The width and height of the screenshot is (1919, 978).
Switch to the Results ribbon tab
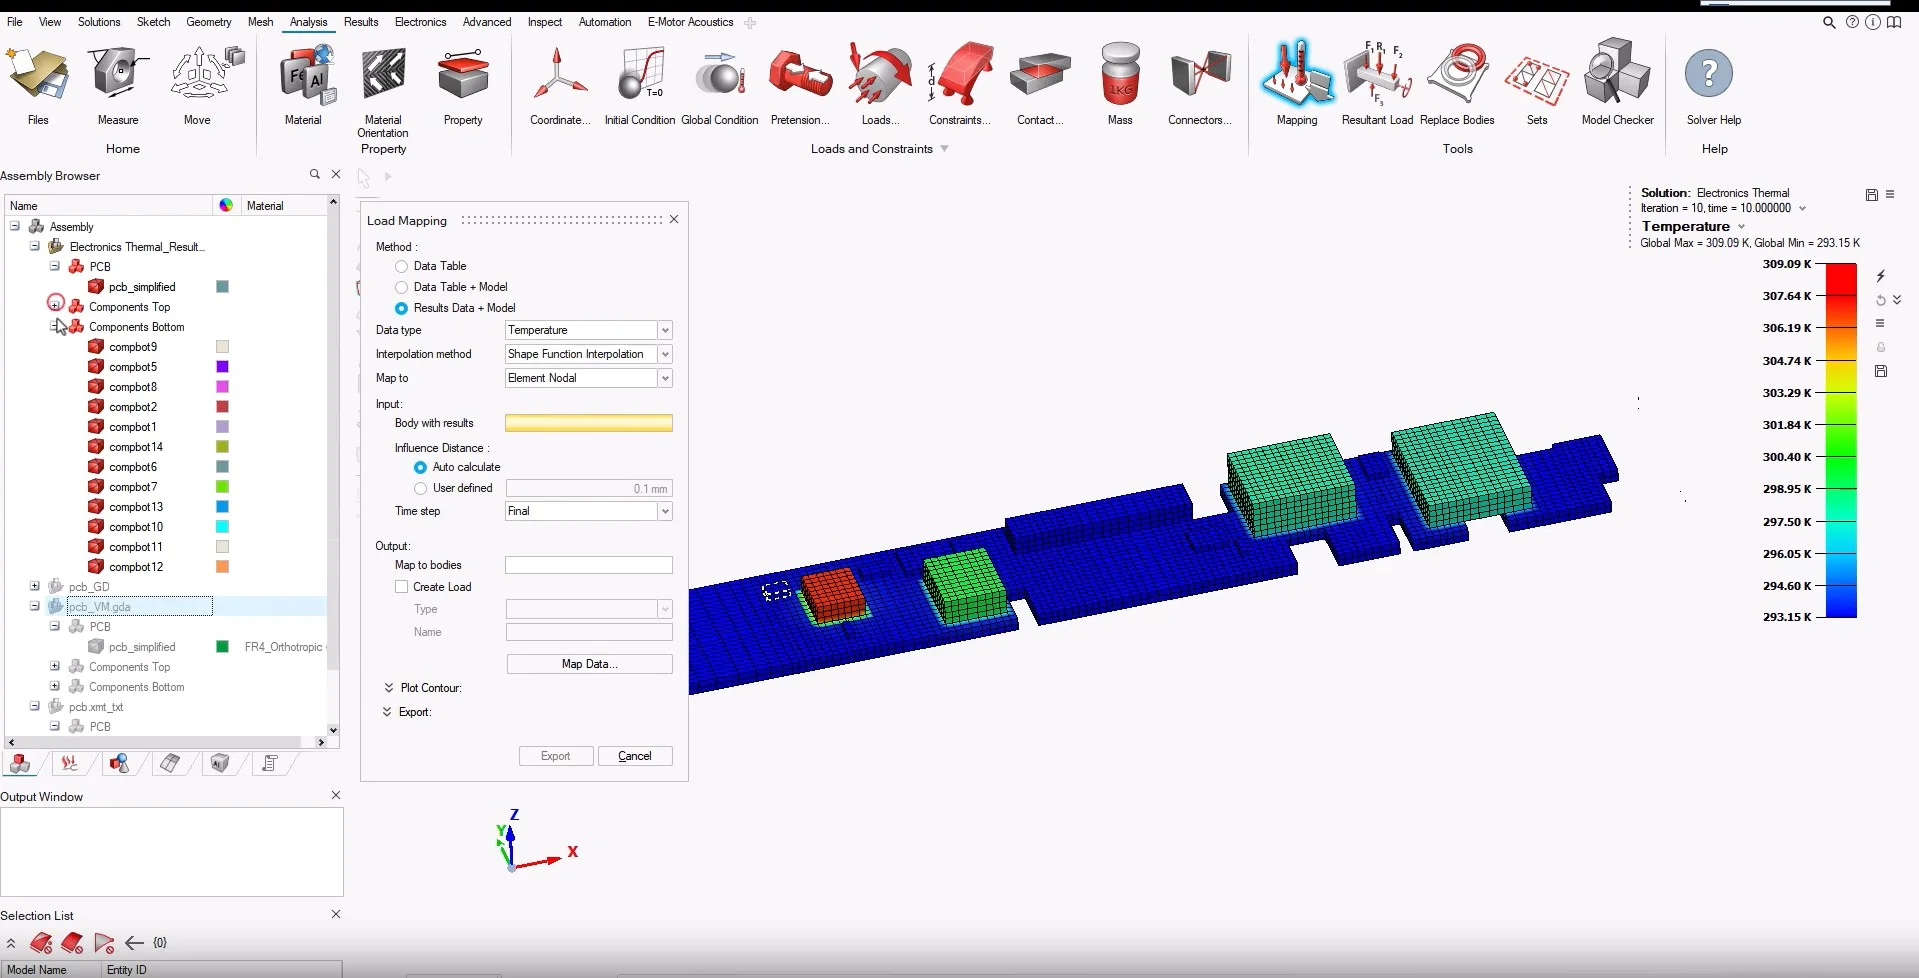(x=361, y=22)
